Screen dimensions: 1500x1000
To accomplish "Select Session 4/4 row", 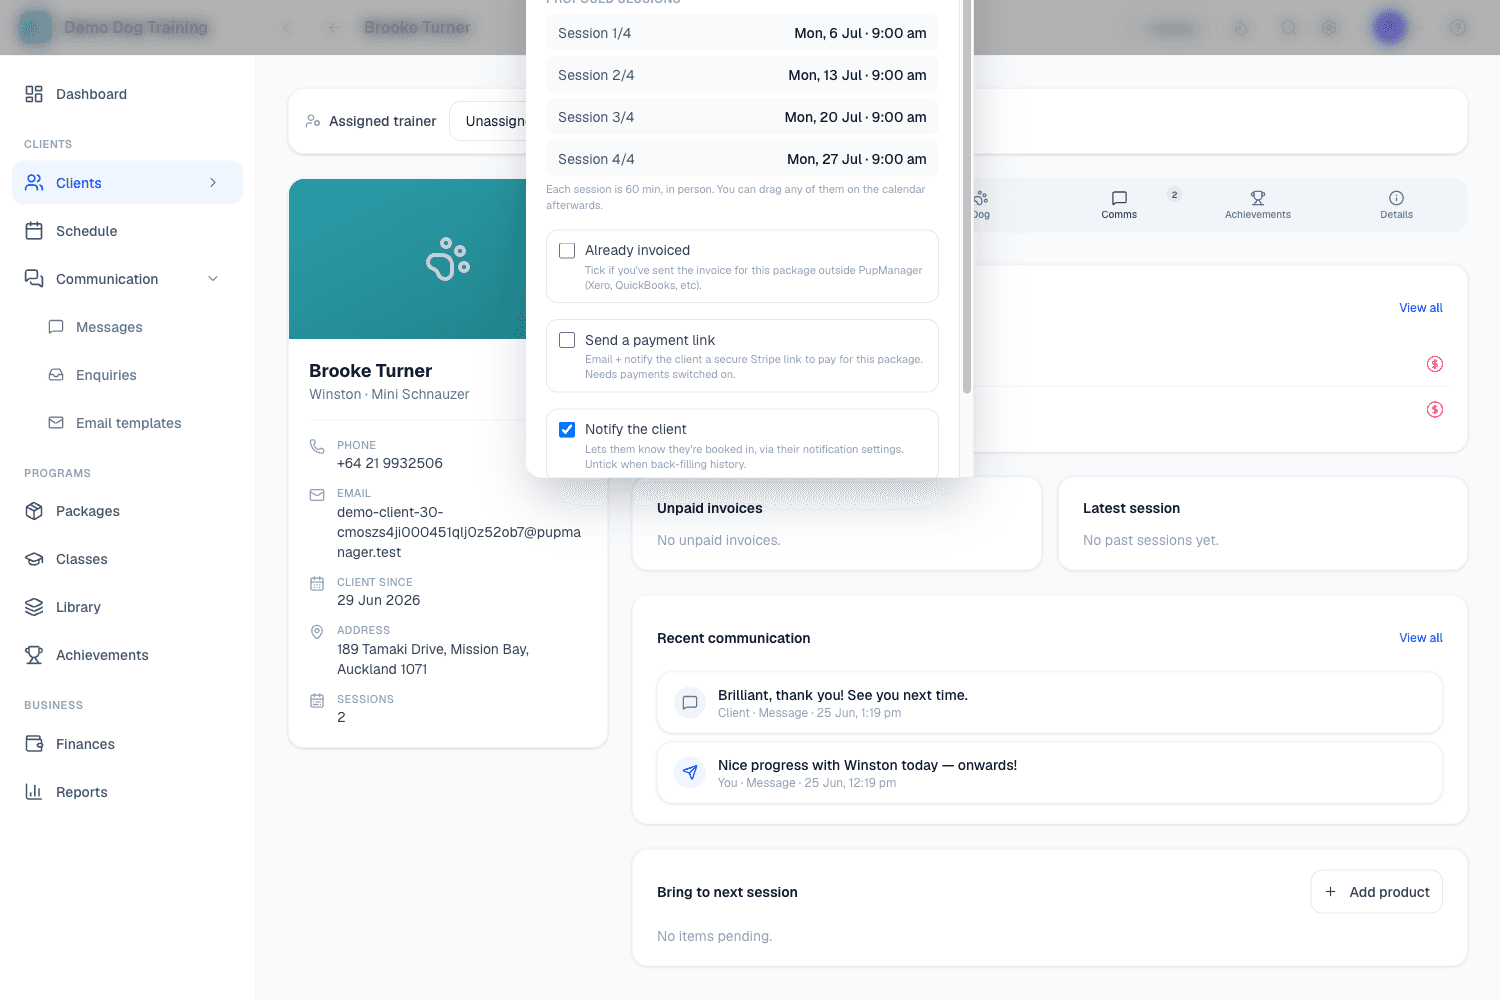I will 742,159.
